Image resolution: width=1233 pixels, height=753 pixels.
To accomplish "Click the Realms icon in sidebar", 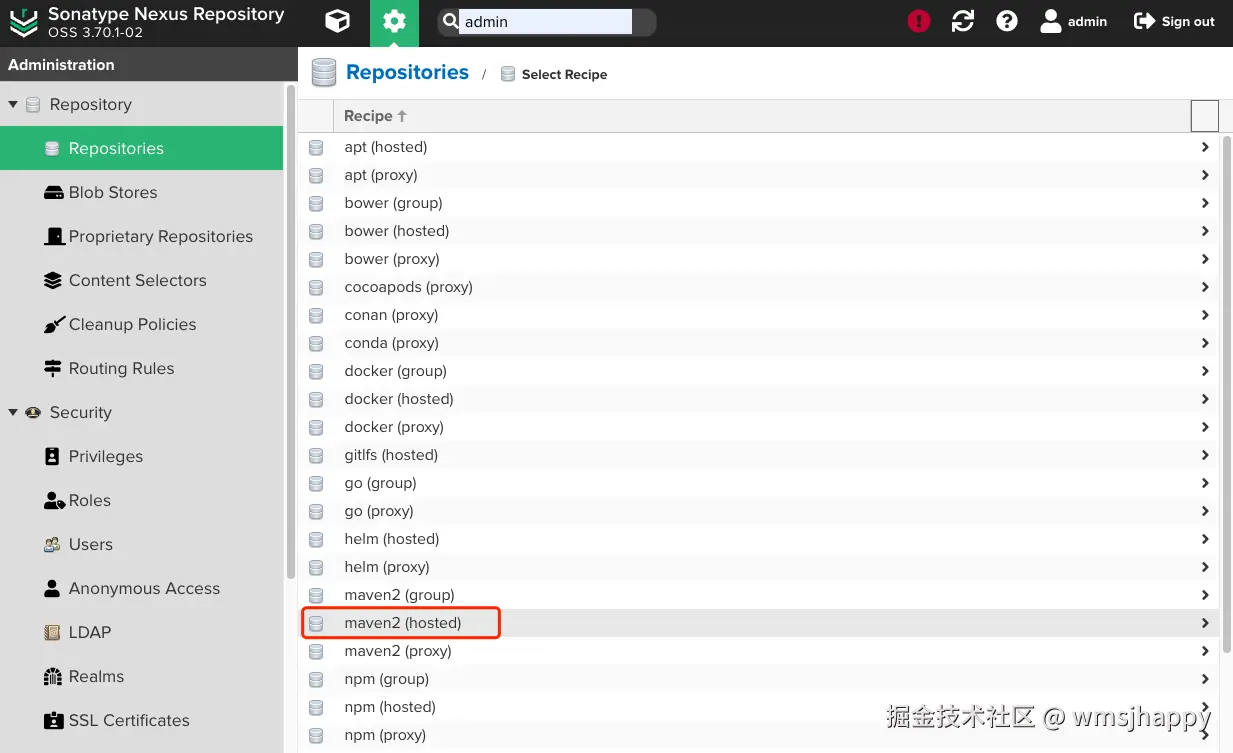I will tap(53, 676).
